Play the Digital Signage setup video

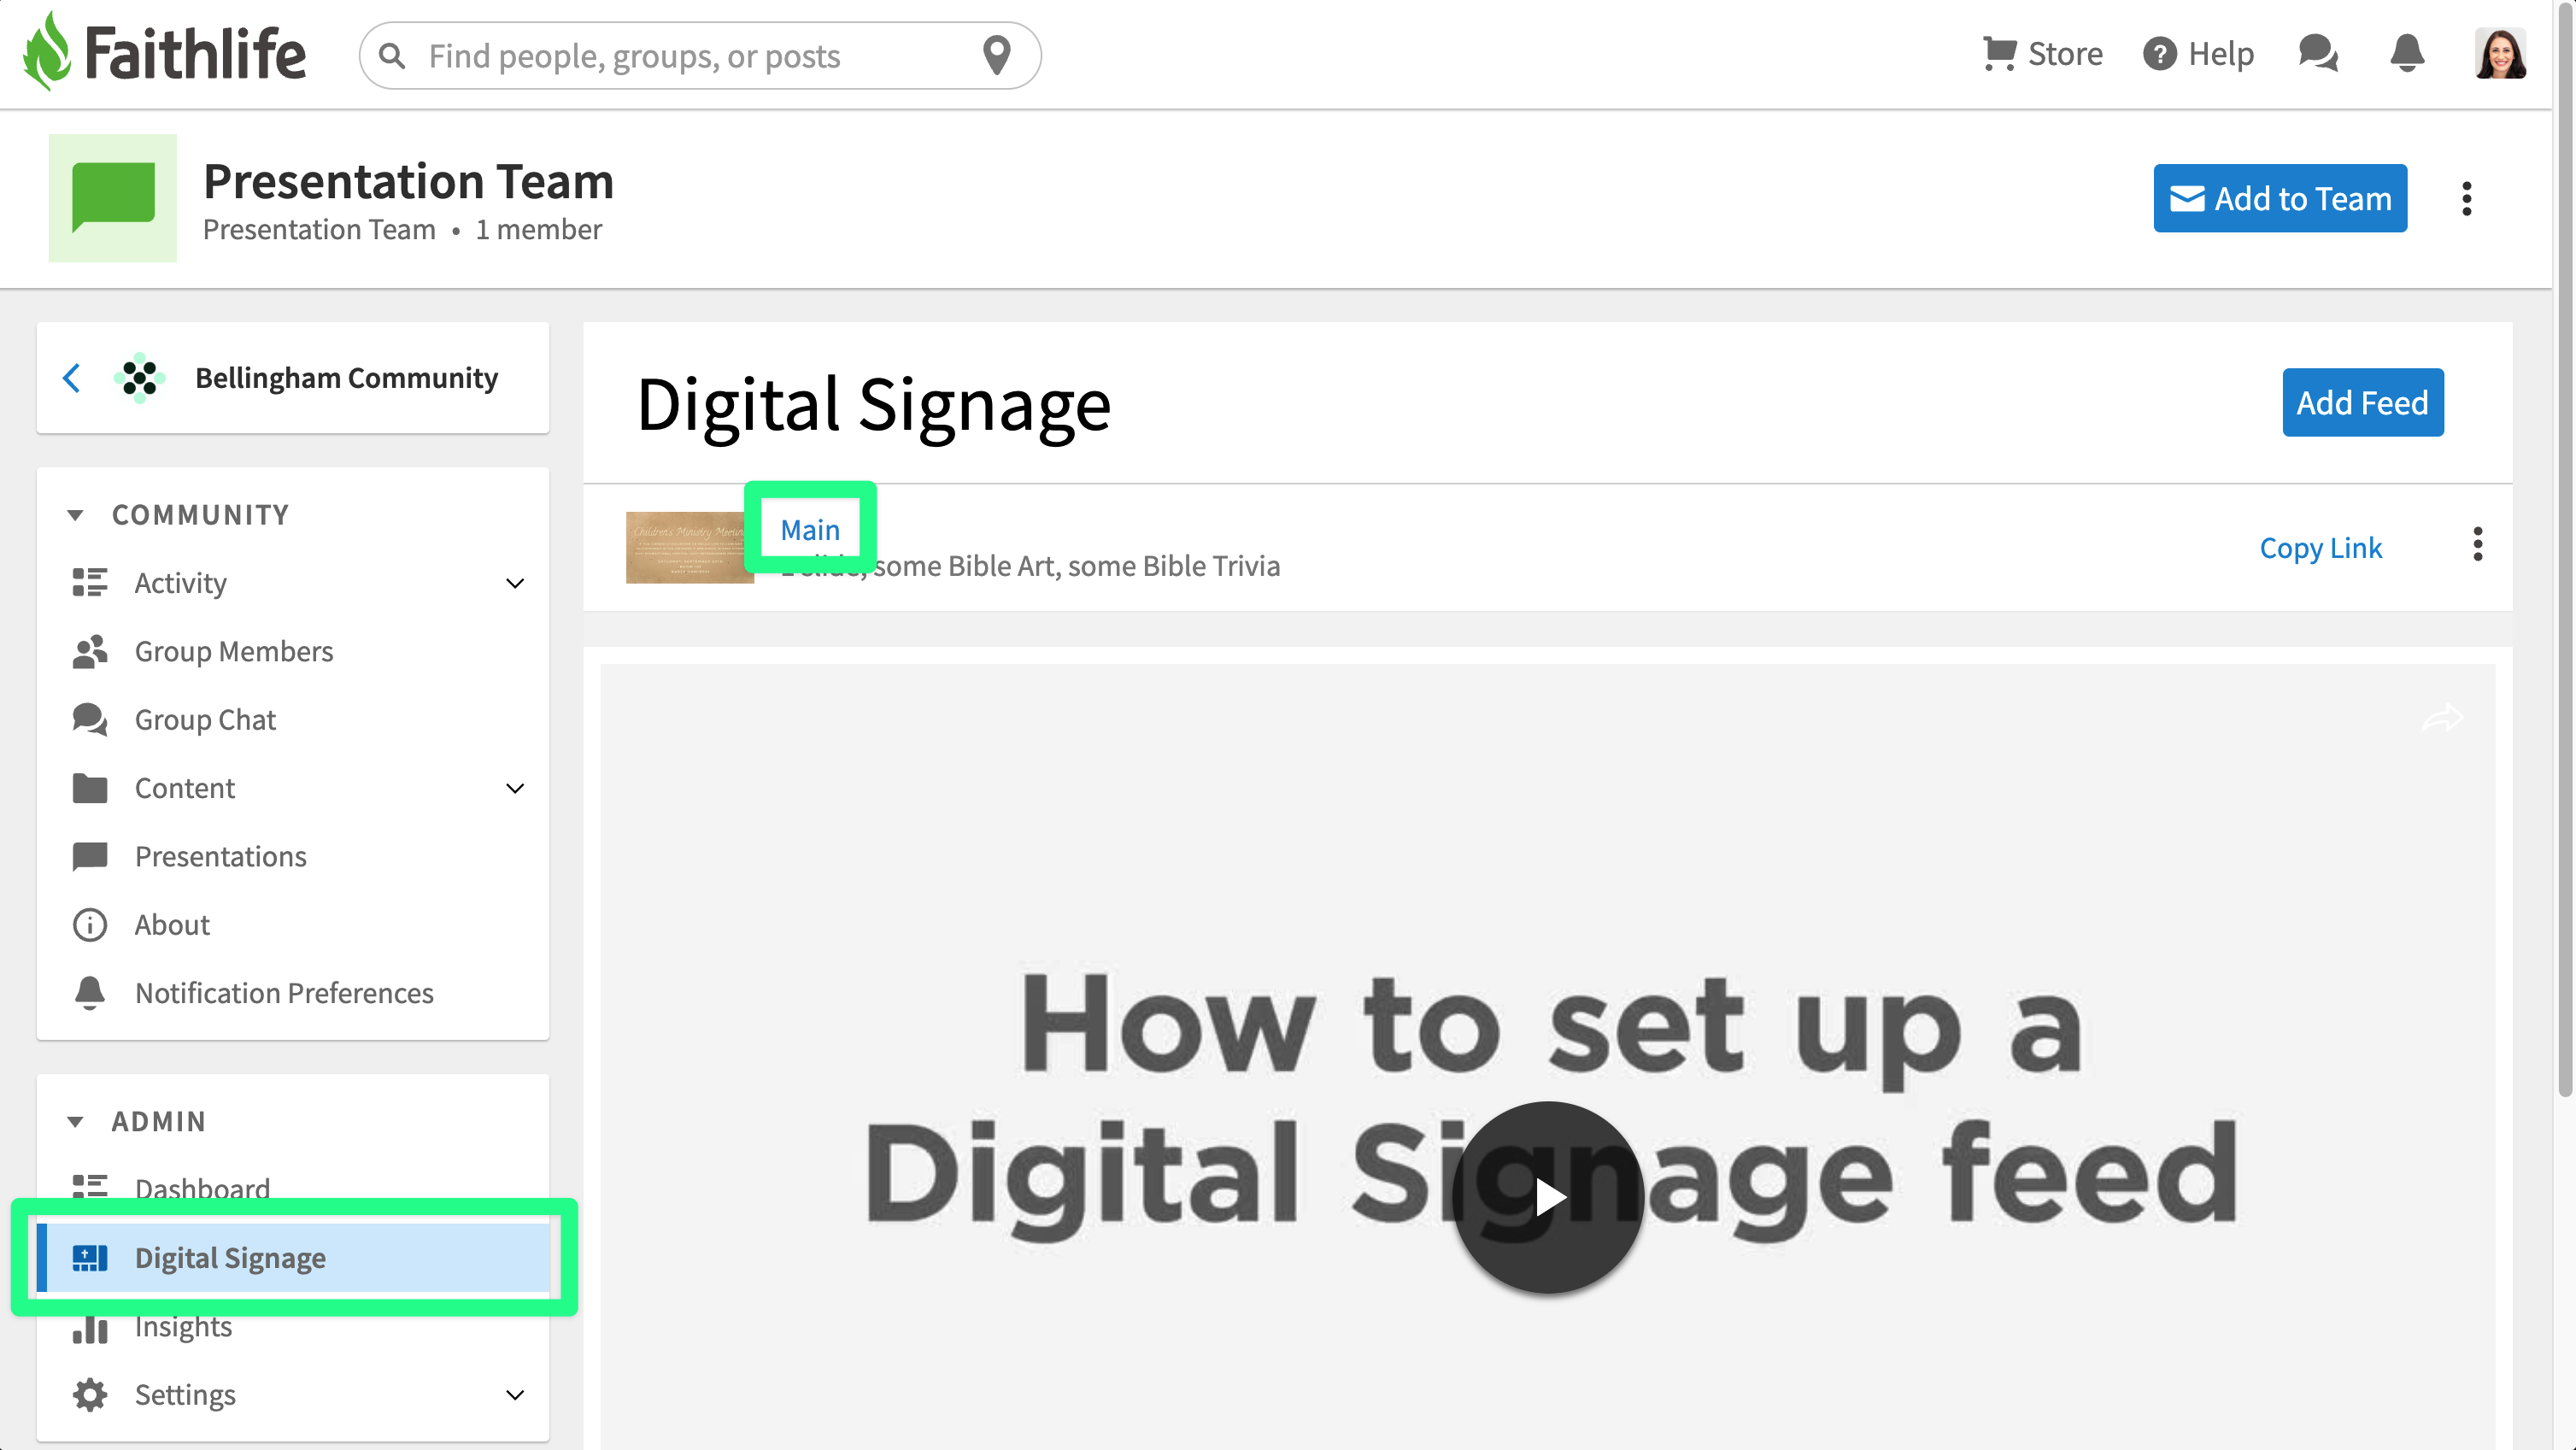[x=1547, y=1197]
